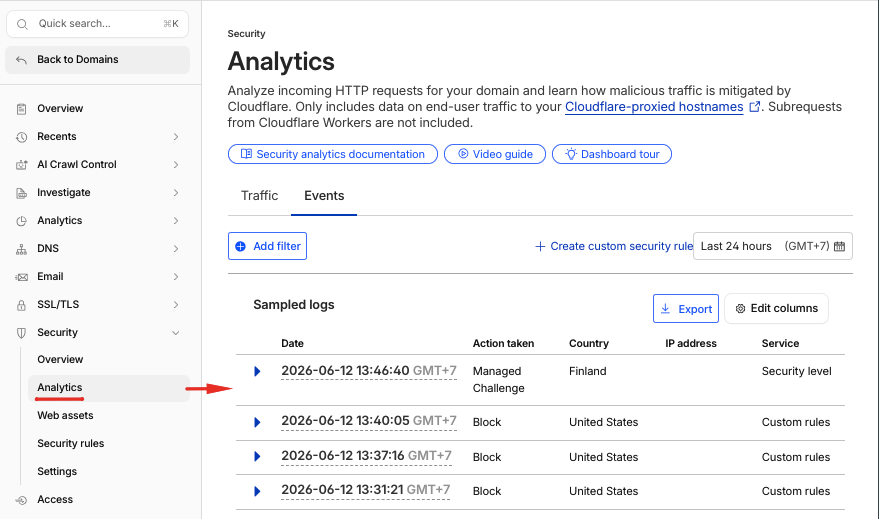Expand the AI Crawl Control section

(176, 165)
